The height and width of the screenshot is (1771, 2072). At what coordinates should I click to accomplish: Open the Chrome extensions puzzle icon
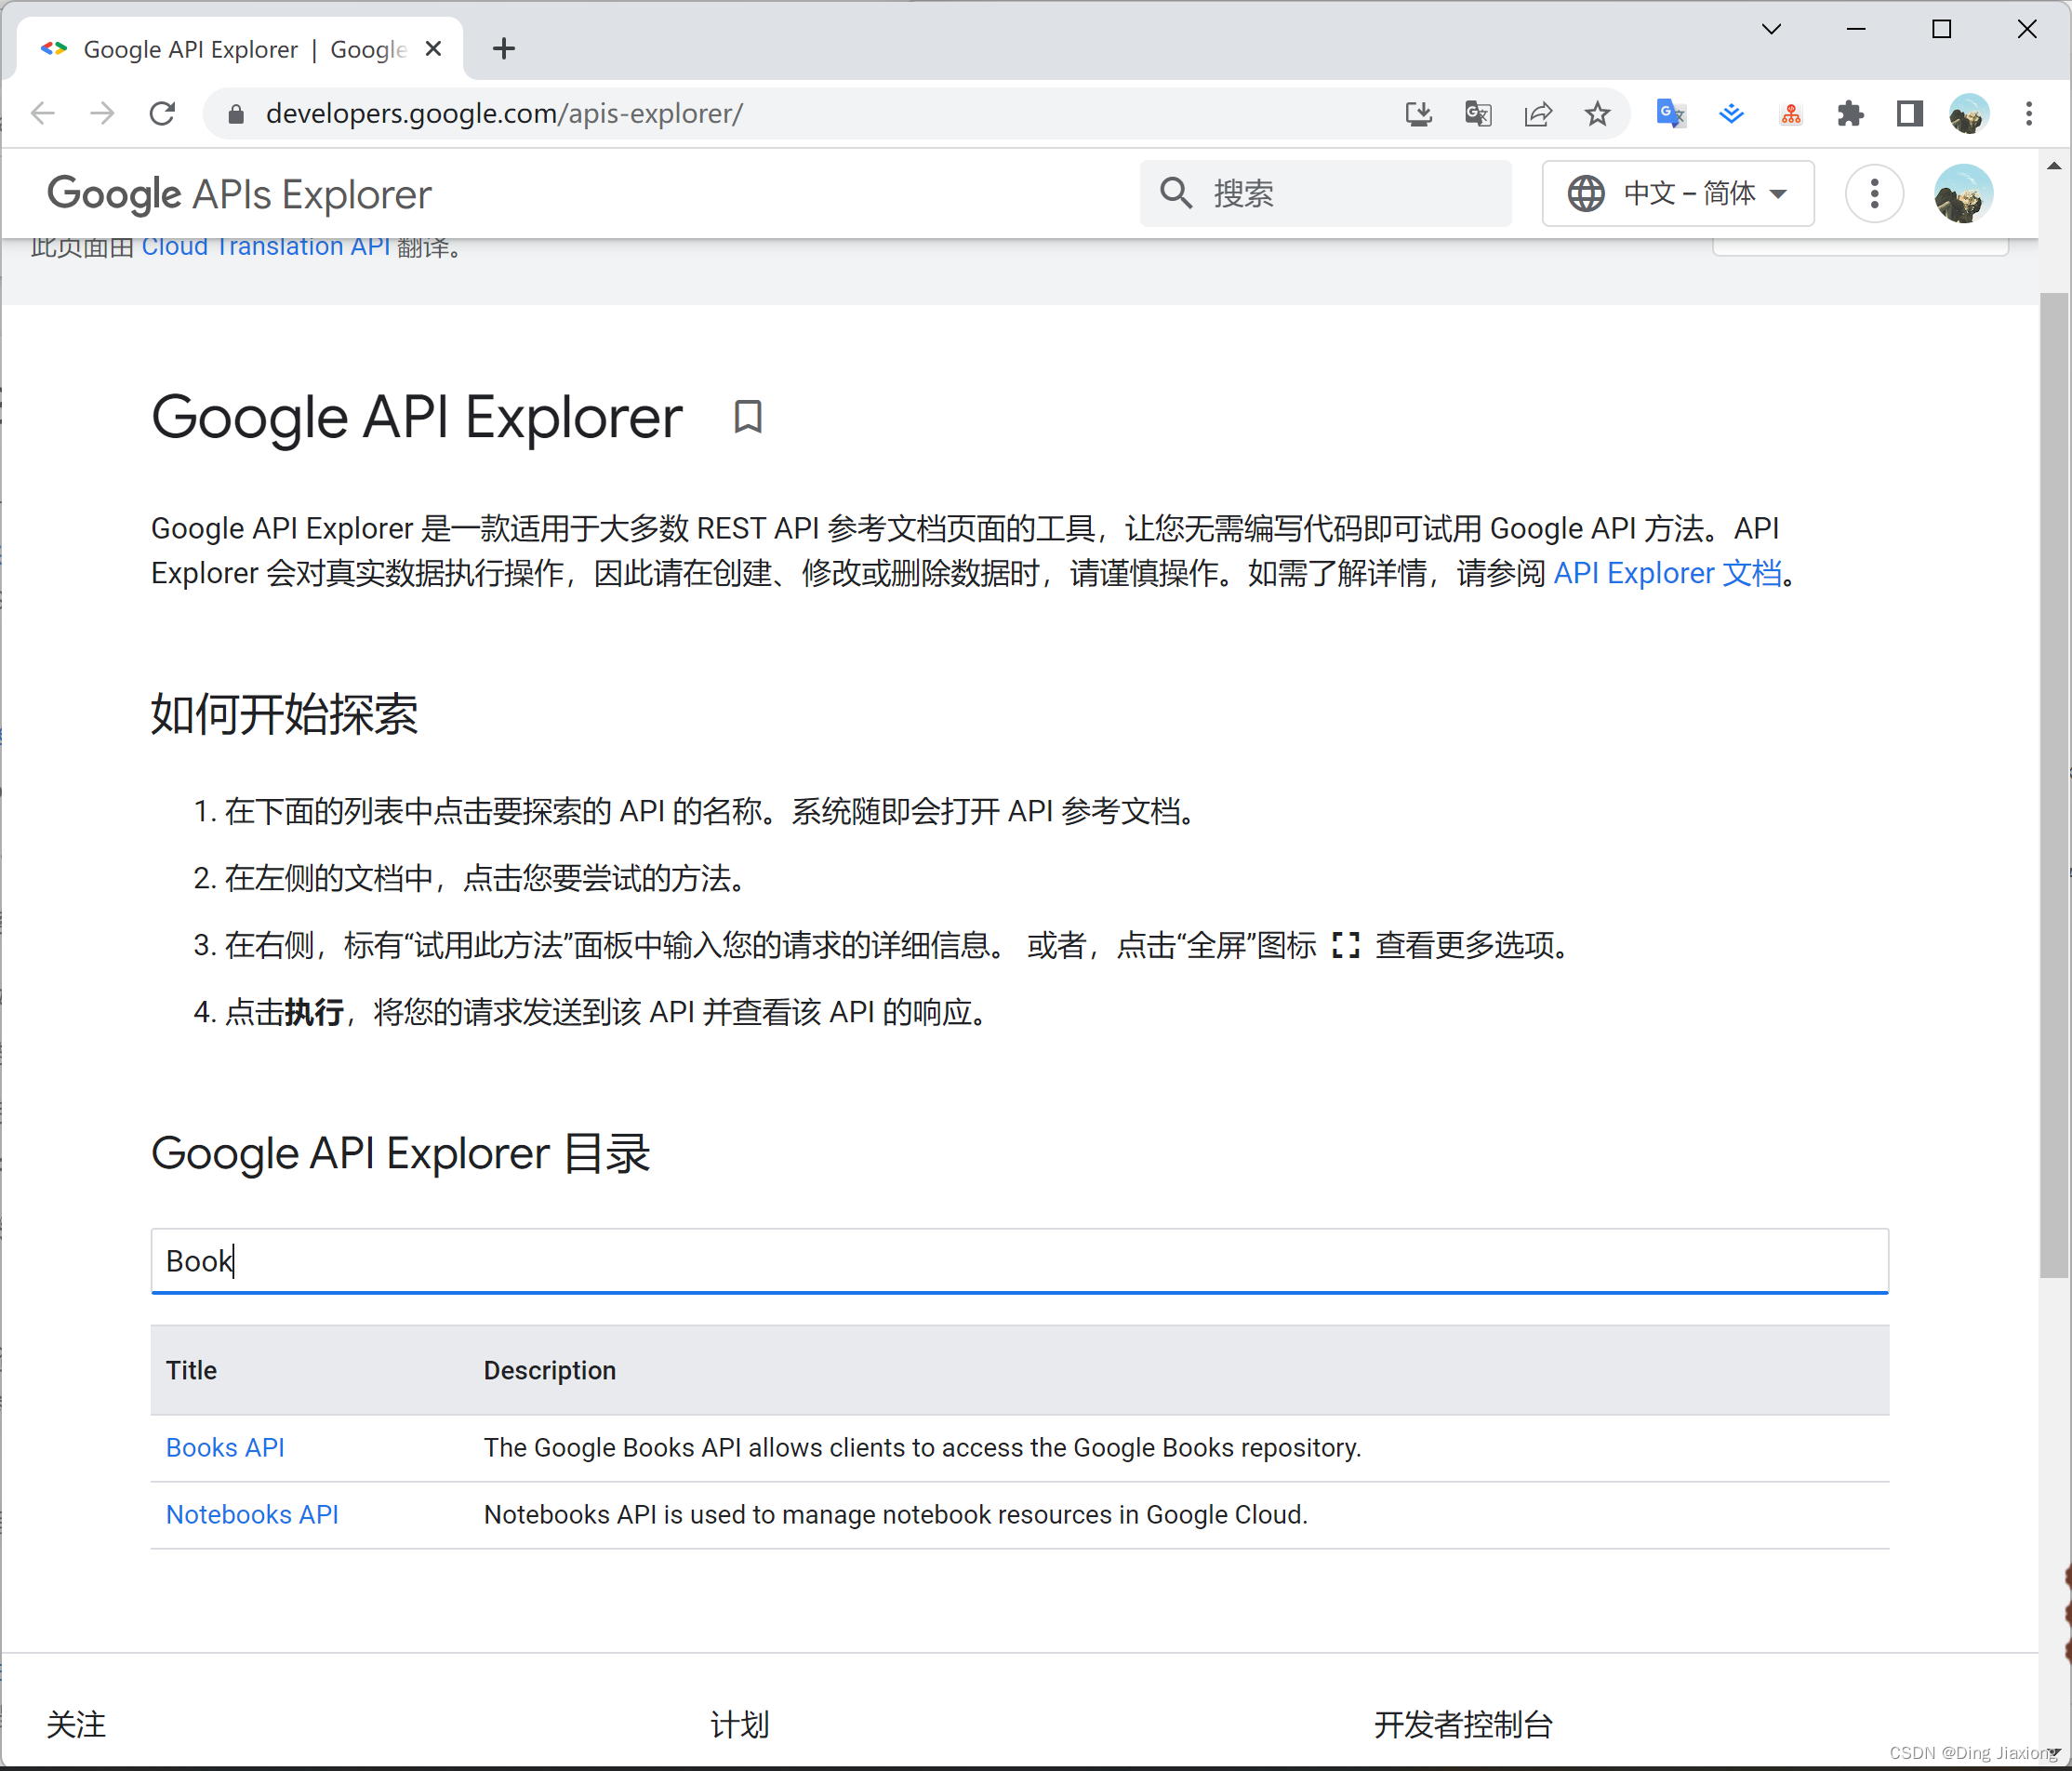(x=1850, y=114)
